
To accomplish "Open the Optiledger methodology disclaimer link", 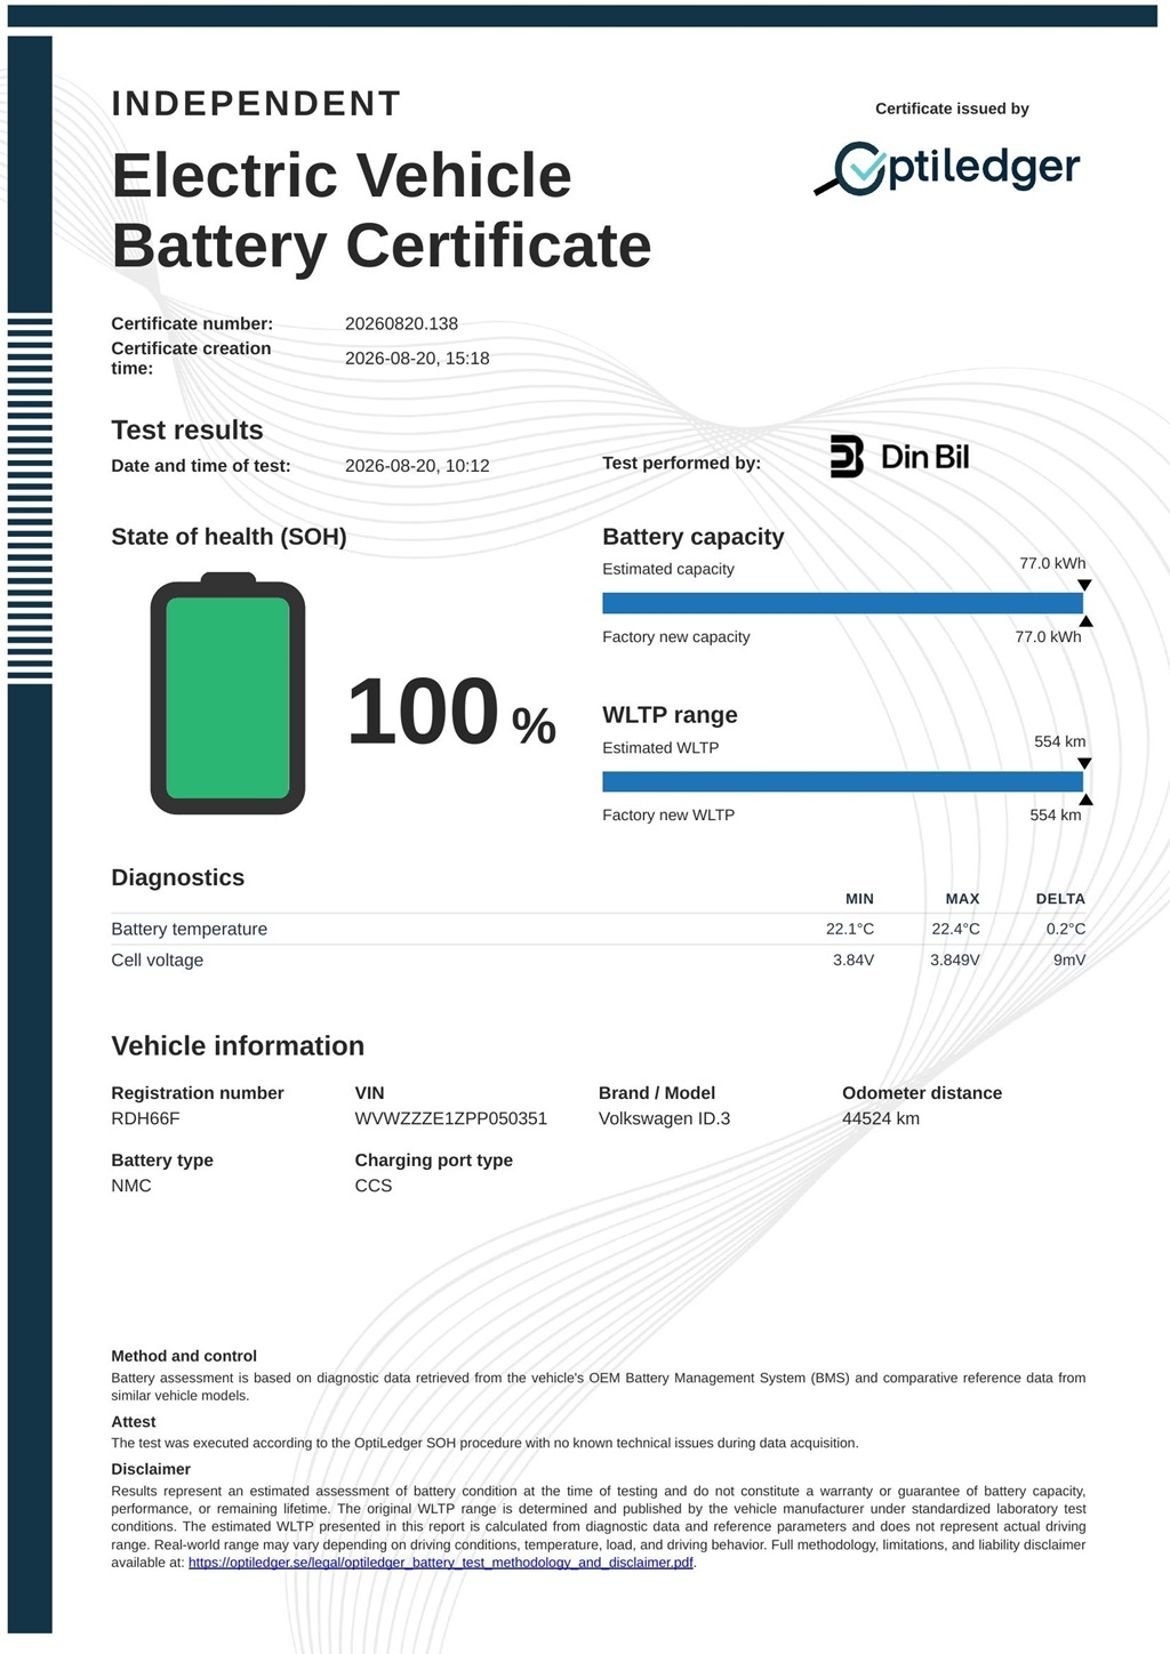I will (x=440, y=1562).
